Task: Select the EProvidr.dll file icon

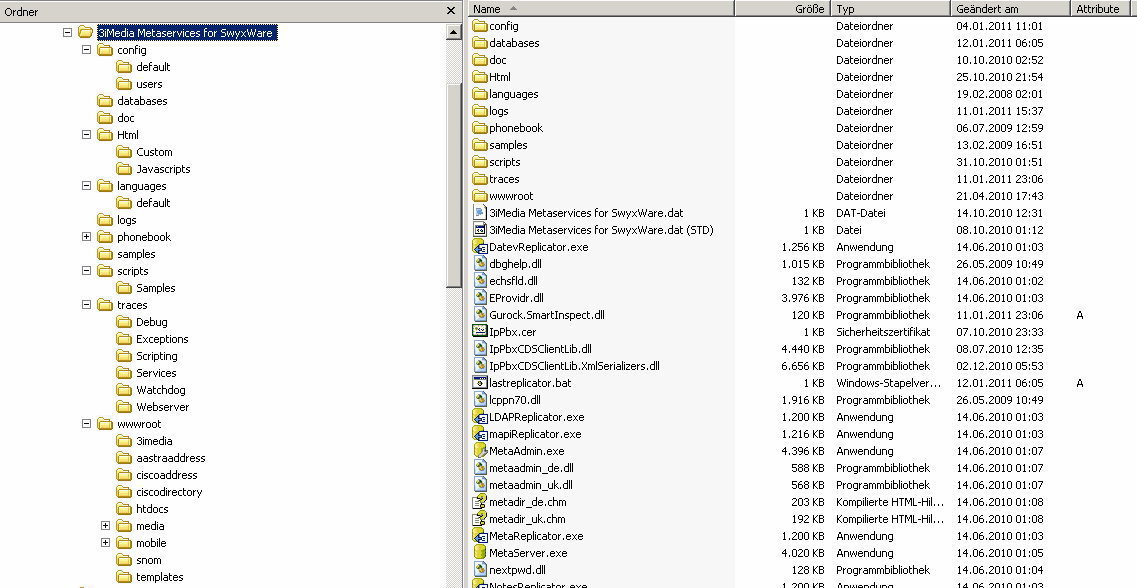Action: (x=479, y=298)
